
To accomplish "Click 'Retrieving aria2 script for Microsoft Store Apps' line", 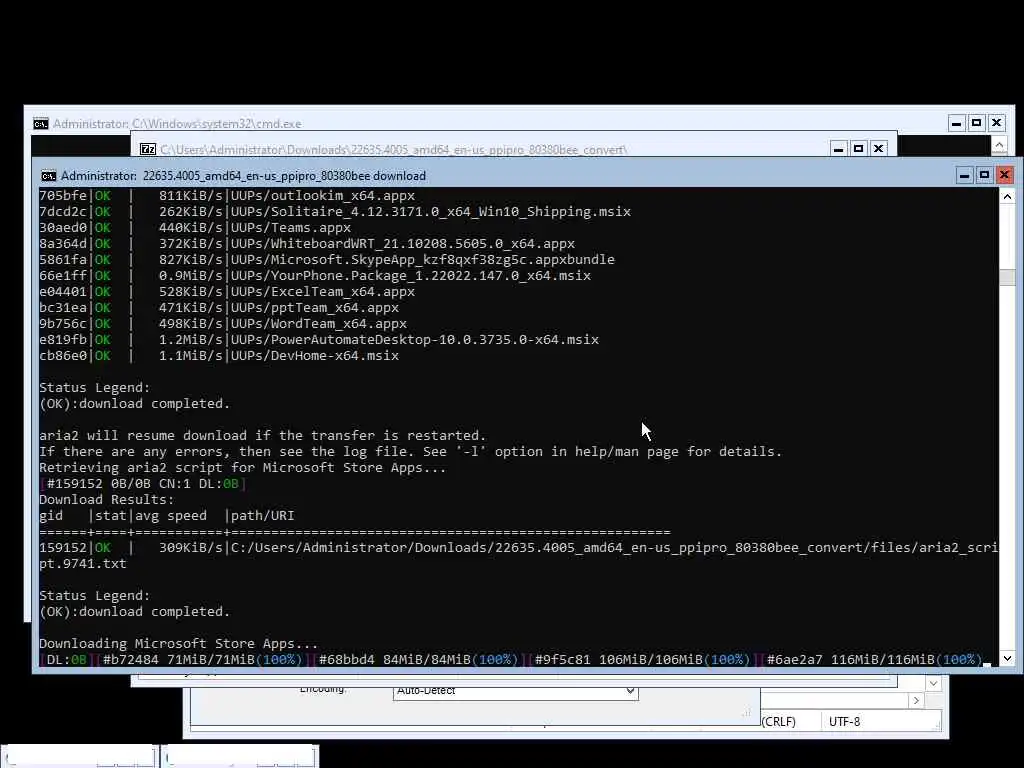I will pos(242,468).
